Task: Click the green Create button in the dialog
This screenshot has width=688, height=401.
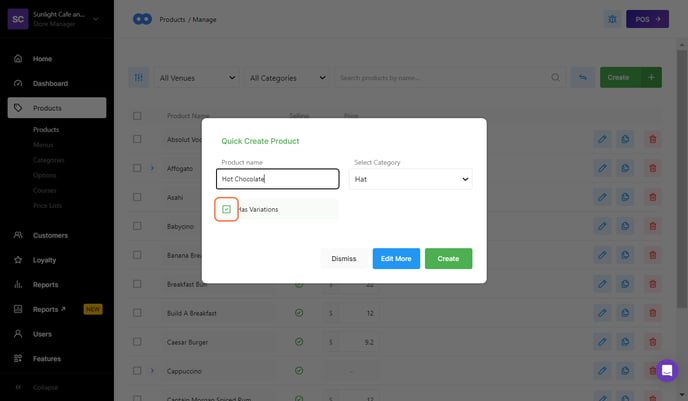Action: [448, 258]
